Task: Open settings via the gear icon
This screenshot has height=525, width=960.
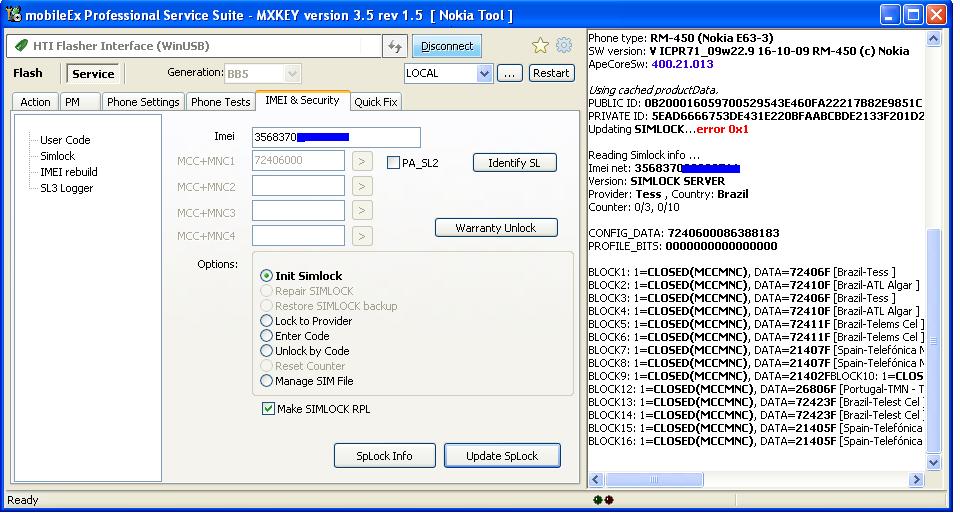Action: (564, 45)
